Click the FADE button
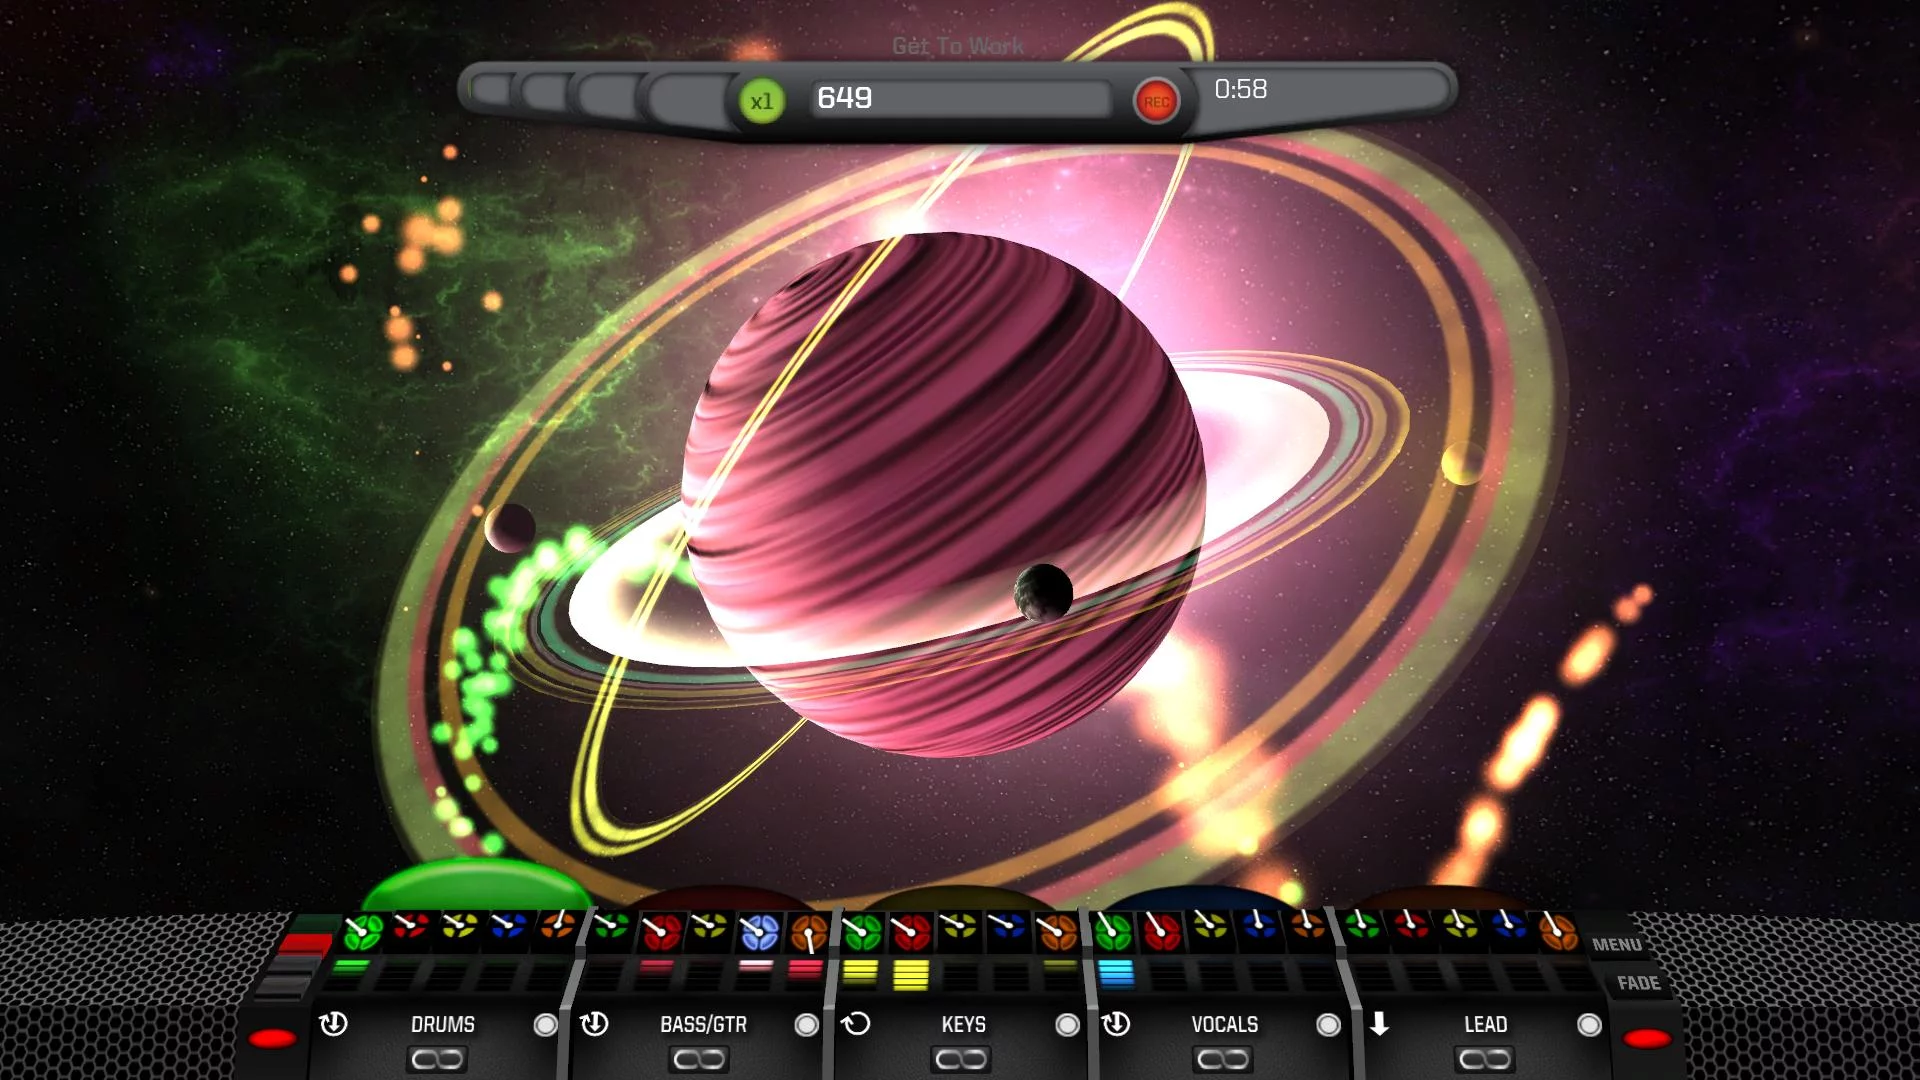This screenshot has width=1920, height=1080. pyautogui.click(x=1639, y=983)
